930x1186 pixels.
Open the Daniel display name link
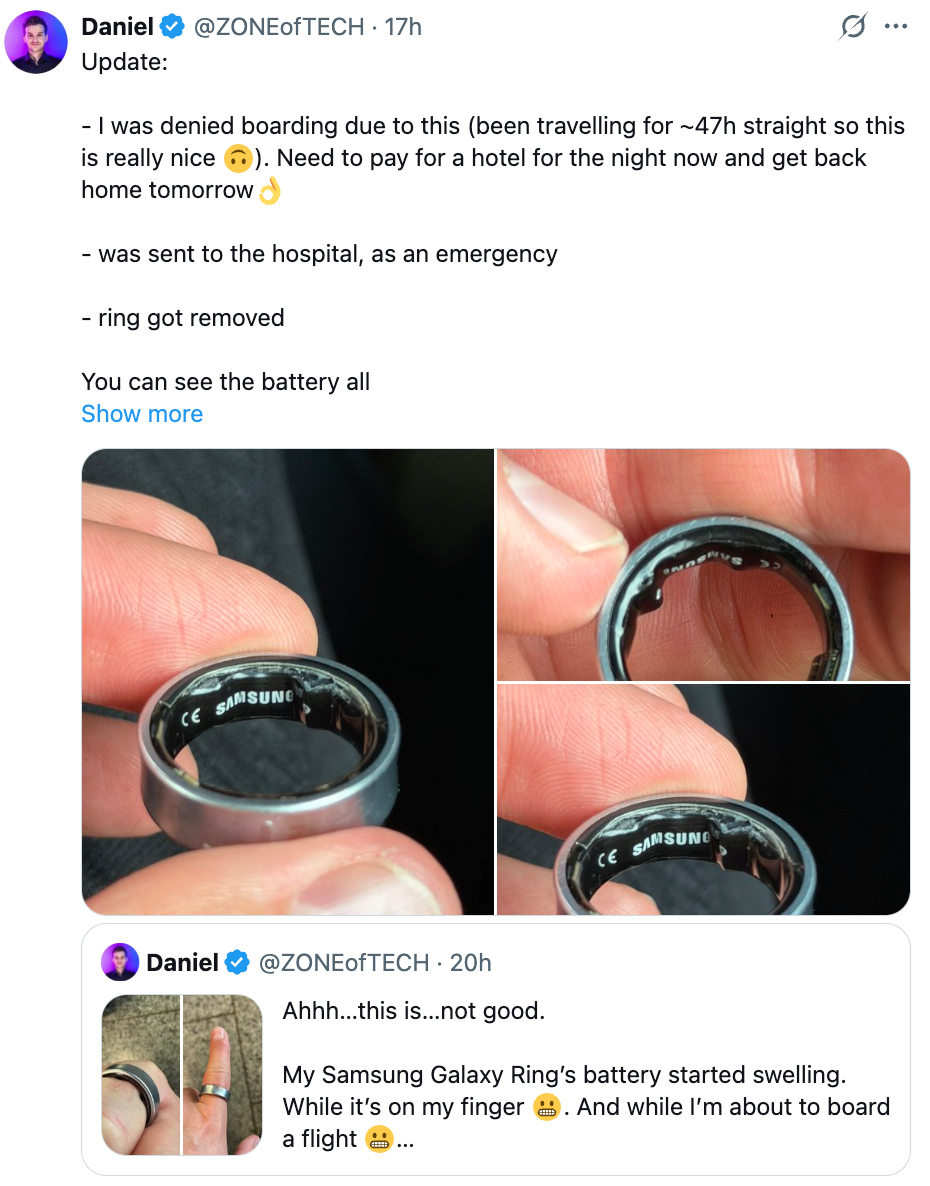click(x=117, y=28)
